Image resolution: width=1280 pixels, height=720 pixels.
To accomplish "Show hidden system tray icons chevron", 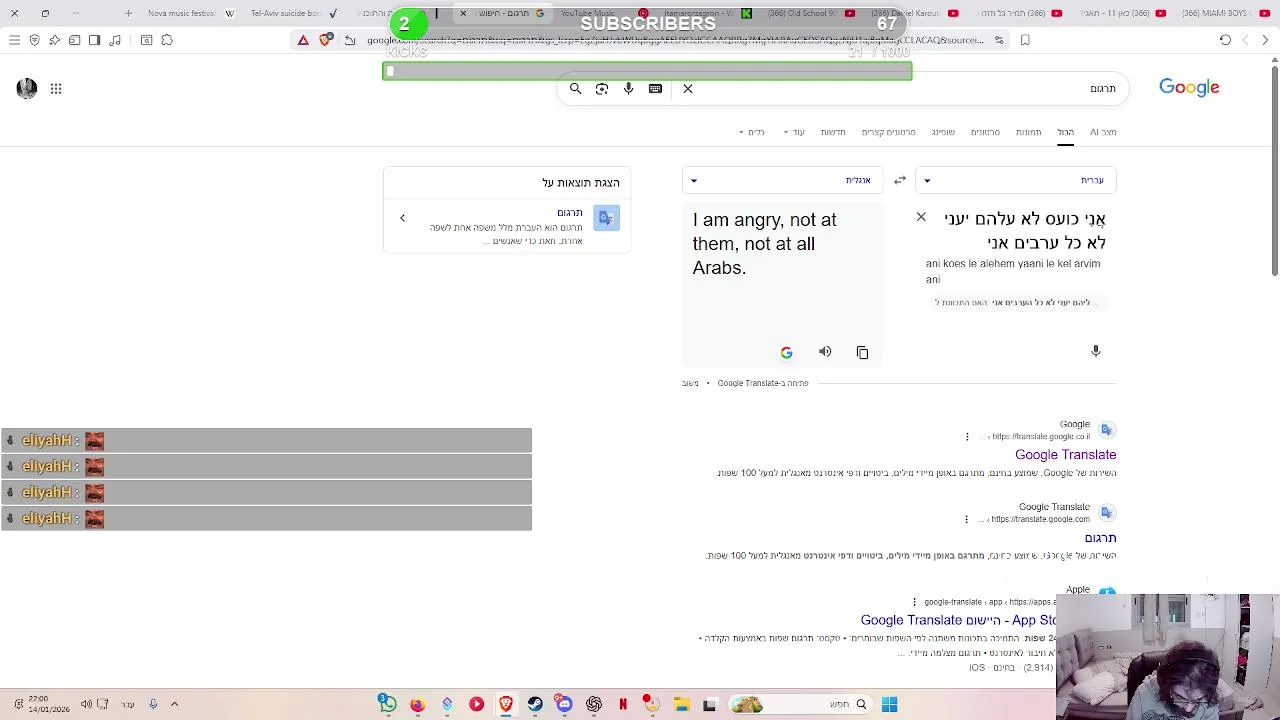I will coord(174,704).
